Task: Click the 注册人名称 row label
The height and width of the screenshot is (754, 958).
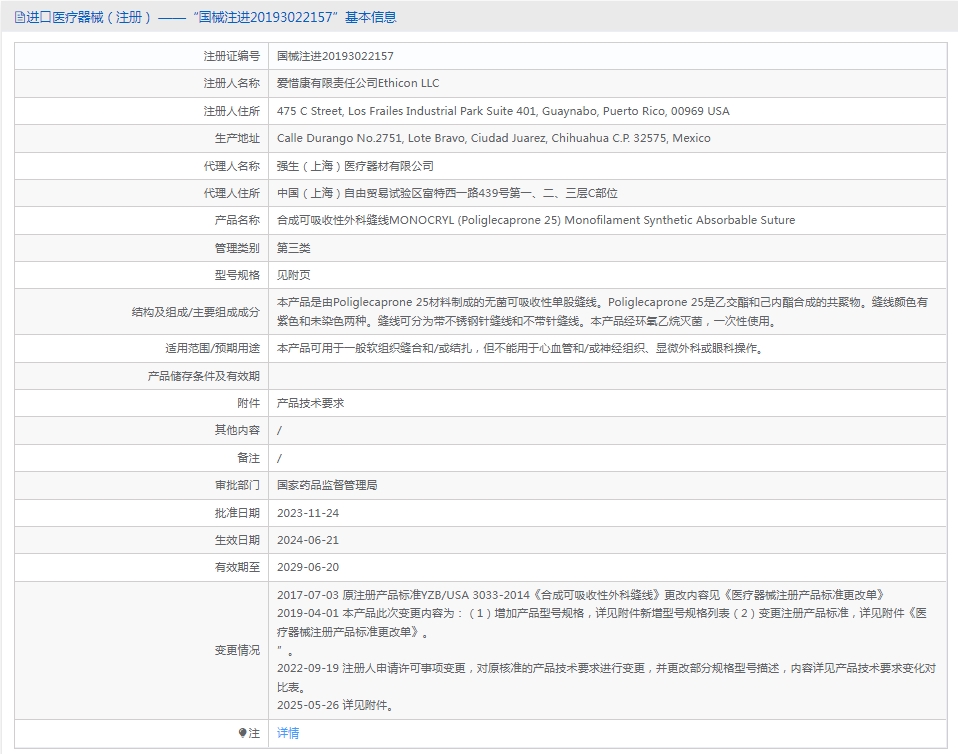Action: click(232, 83)
